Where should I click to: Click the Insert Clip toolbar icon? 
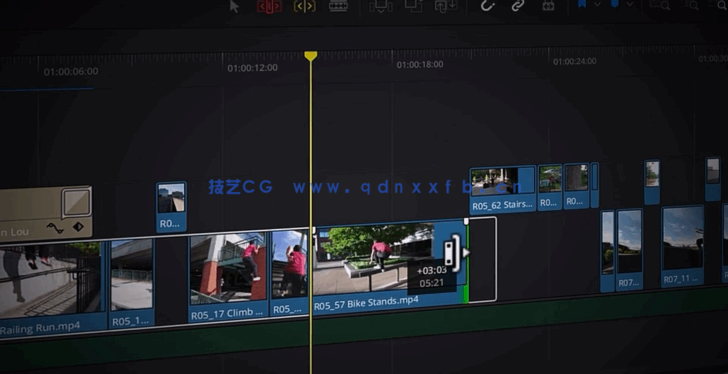click(381, 6)
